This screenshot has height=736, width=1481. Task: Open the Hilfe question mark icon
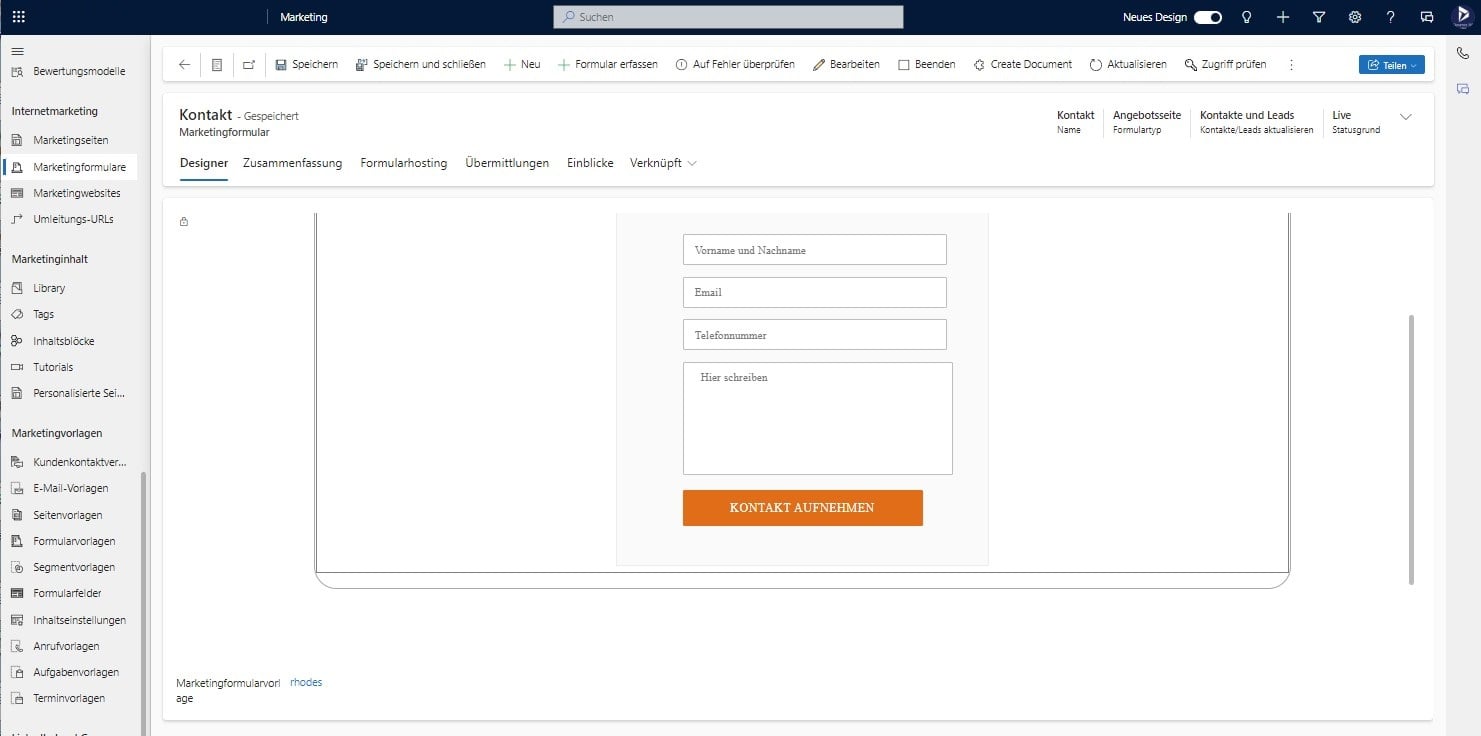(1390, 17)
